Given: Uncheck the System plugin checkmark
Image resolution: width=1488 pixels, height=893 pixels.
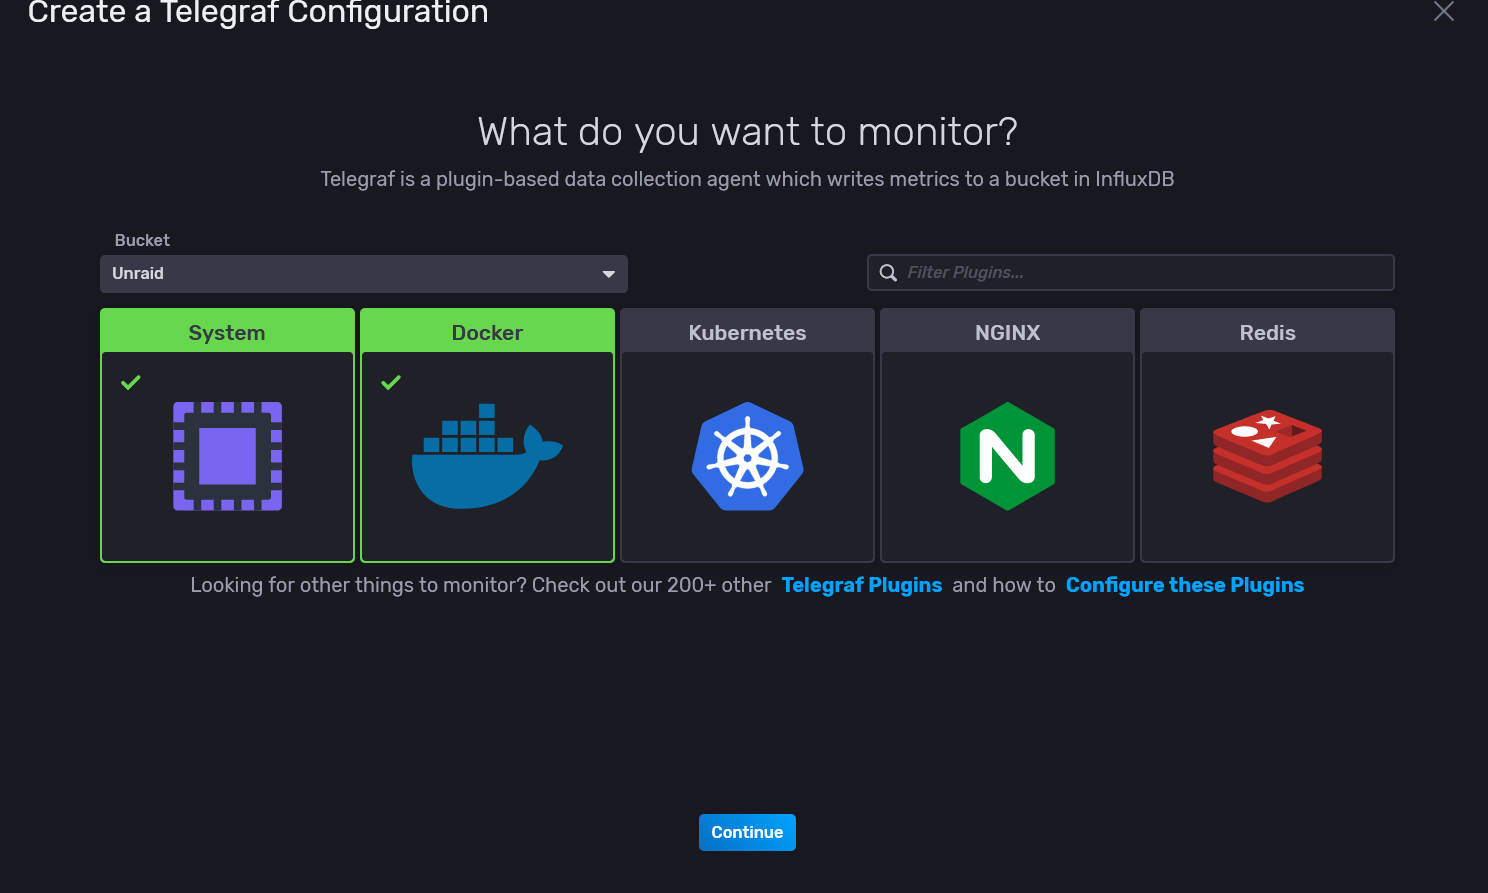Looking at the screenshot, I should 131,382.
